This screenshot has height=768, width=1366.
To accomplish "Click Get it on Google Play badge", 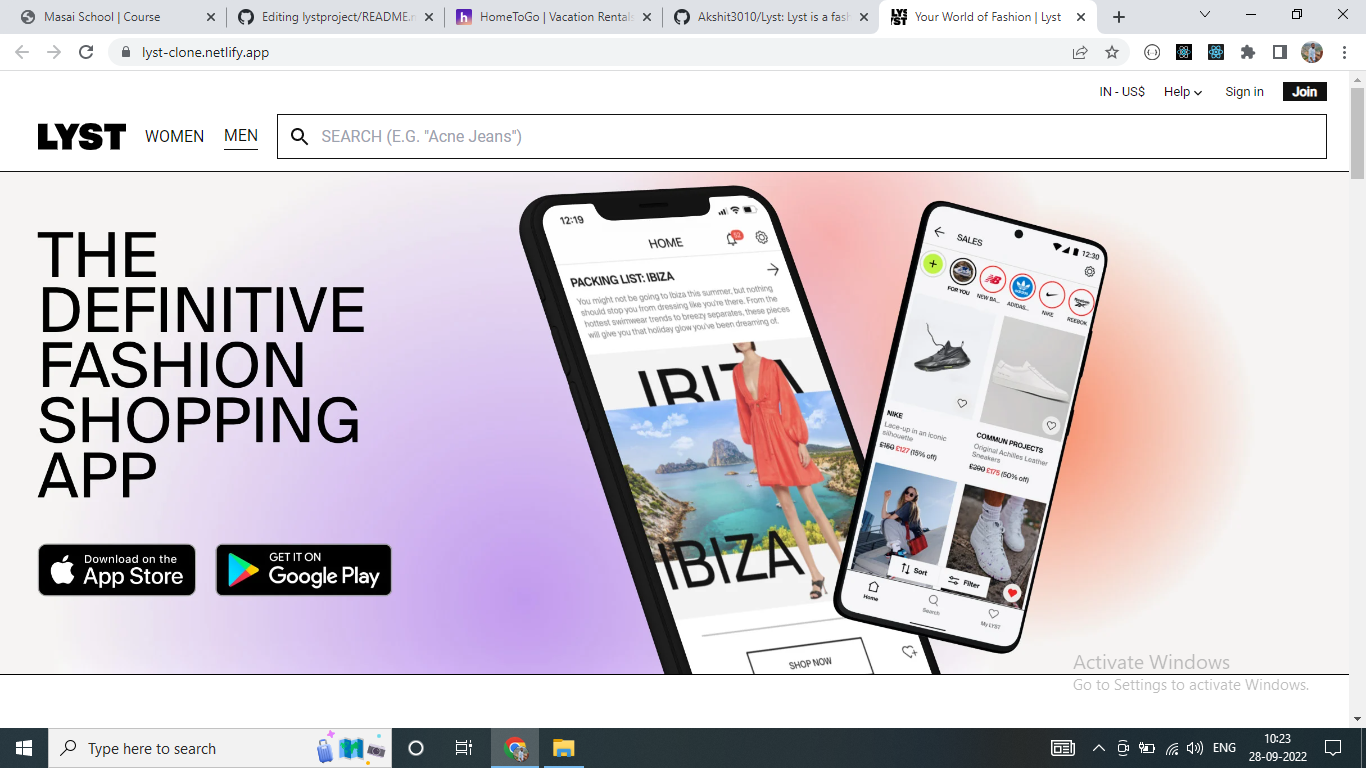I will pos(304,570).
